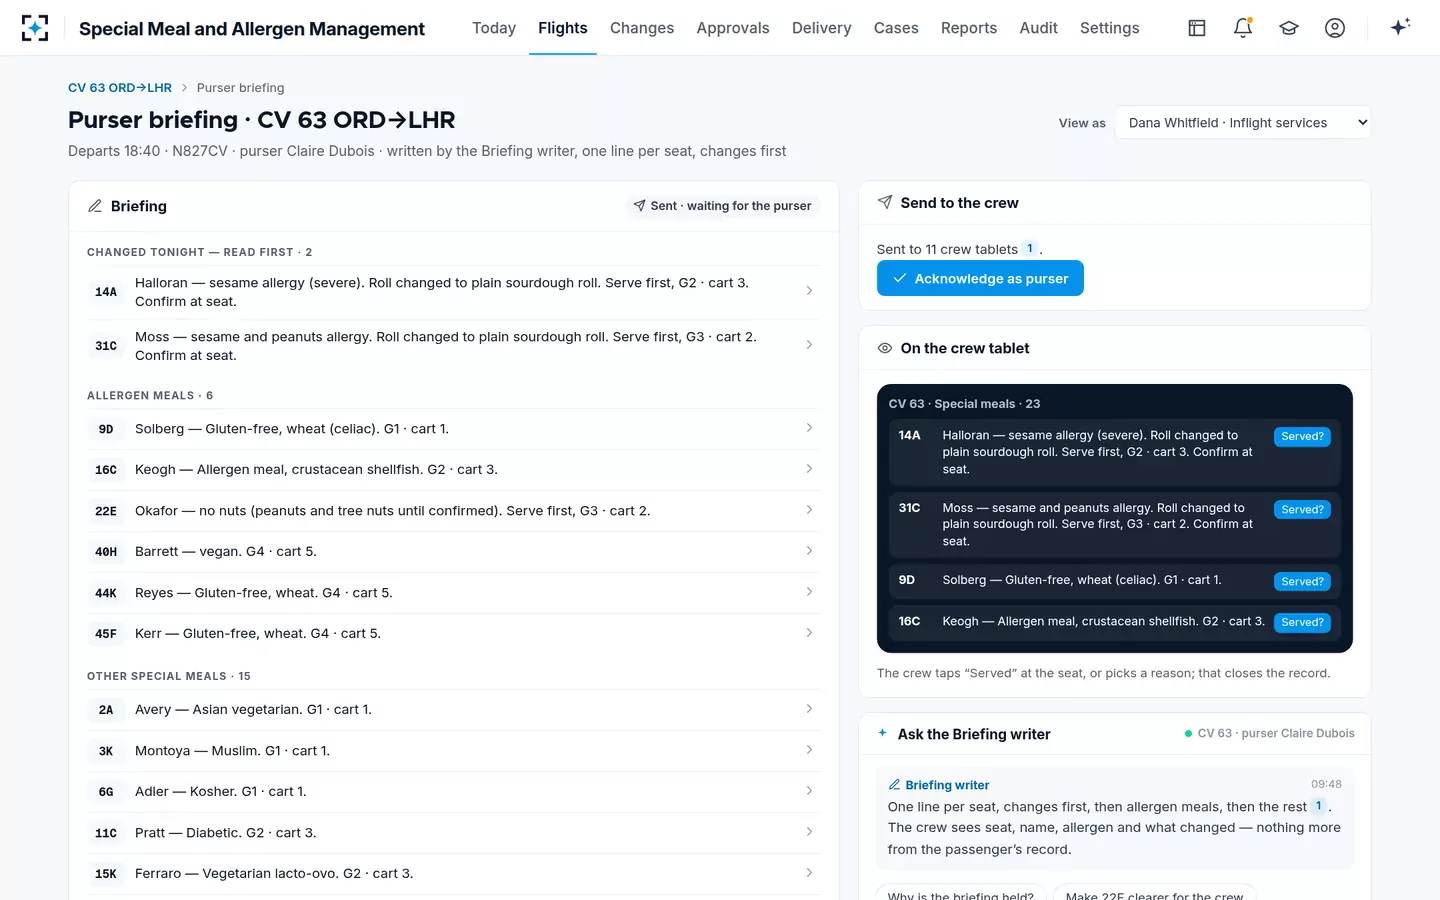Click the sparkle icon beside Ask the Briefing writer
Viewport: 1440px width, 900px height.
[883, 733]
